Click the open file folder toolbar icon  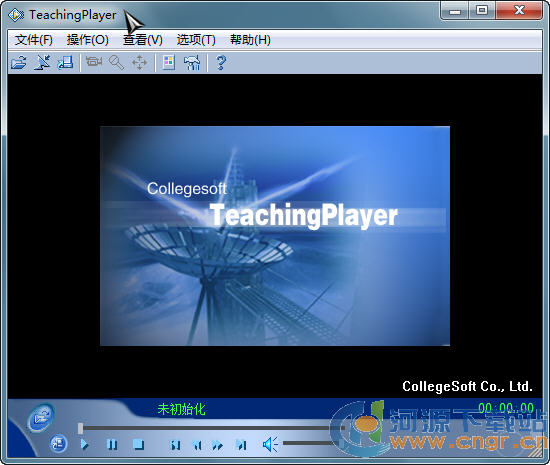(19, 63)
